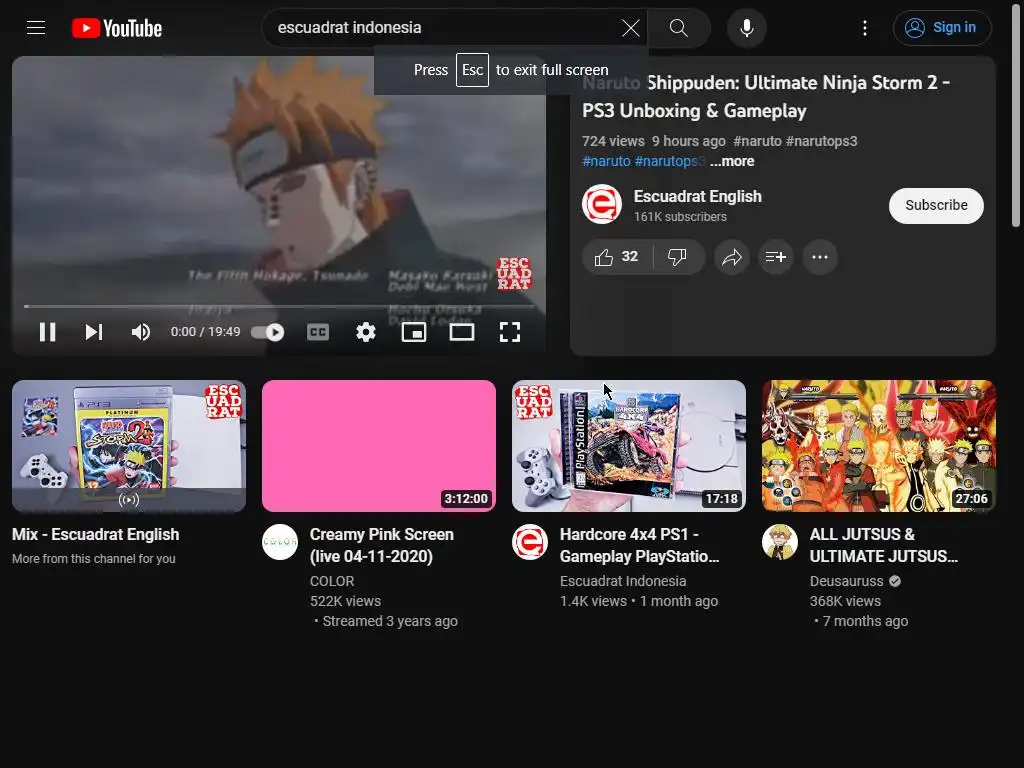This screenshot has width=1024, height=768.
Task: Switch to theater mode
Action: [462, 332]
